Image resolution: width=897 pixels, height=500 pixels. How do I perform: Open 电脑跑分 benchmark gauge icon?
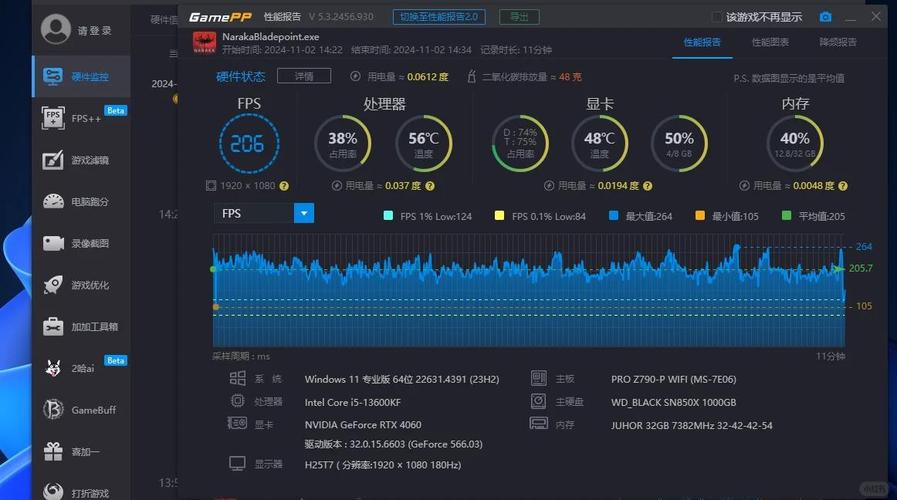pyautogui.click(x=53, y=201)
